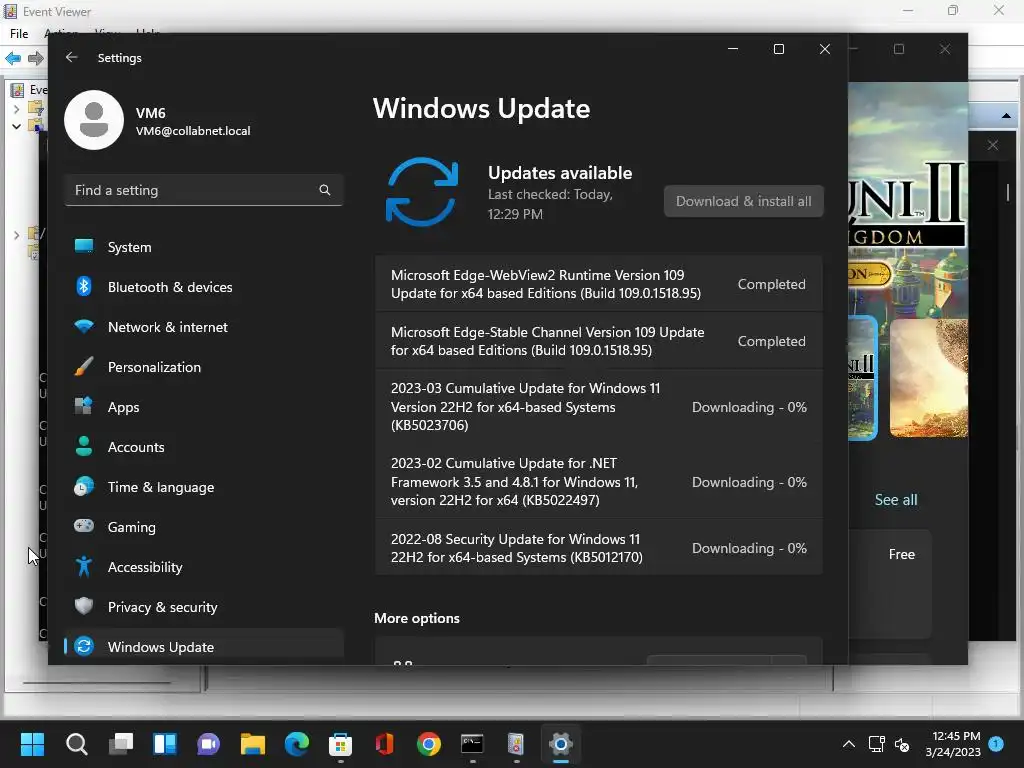
Task: Open Network & internet settings
Action: pyautogui.click(x=204, y=327)
